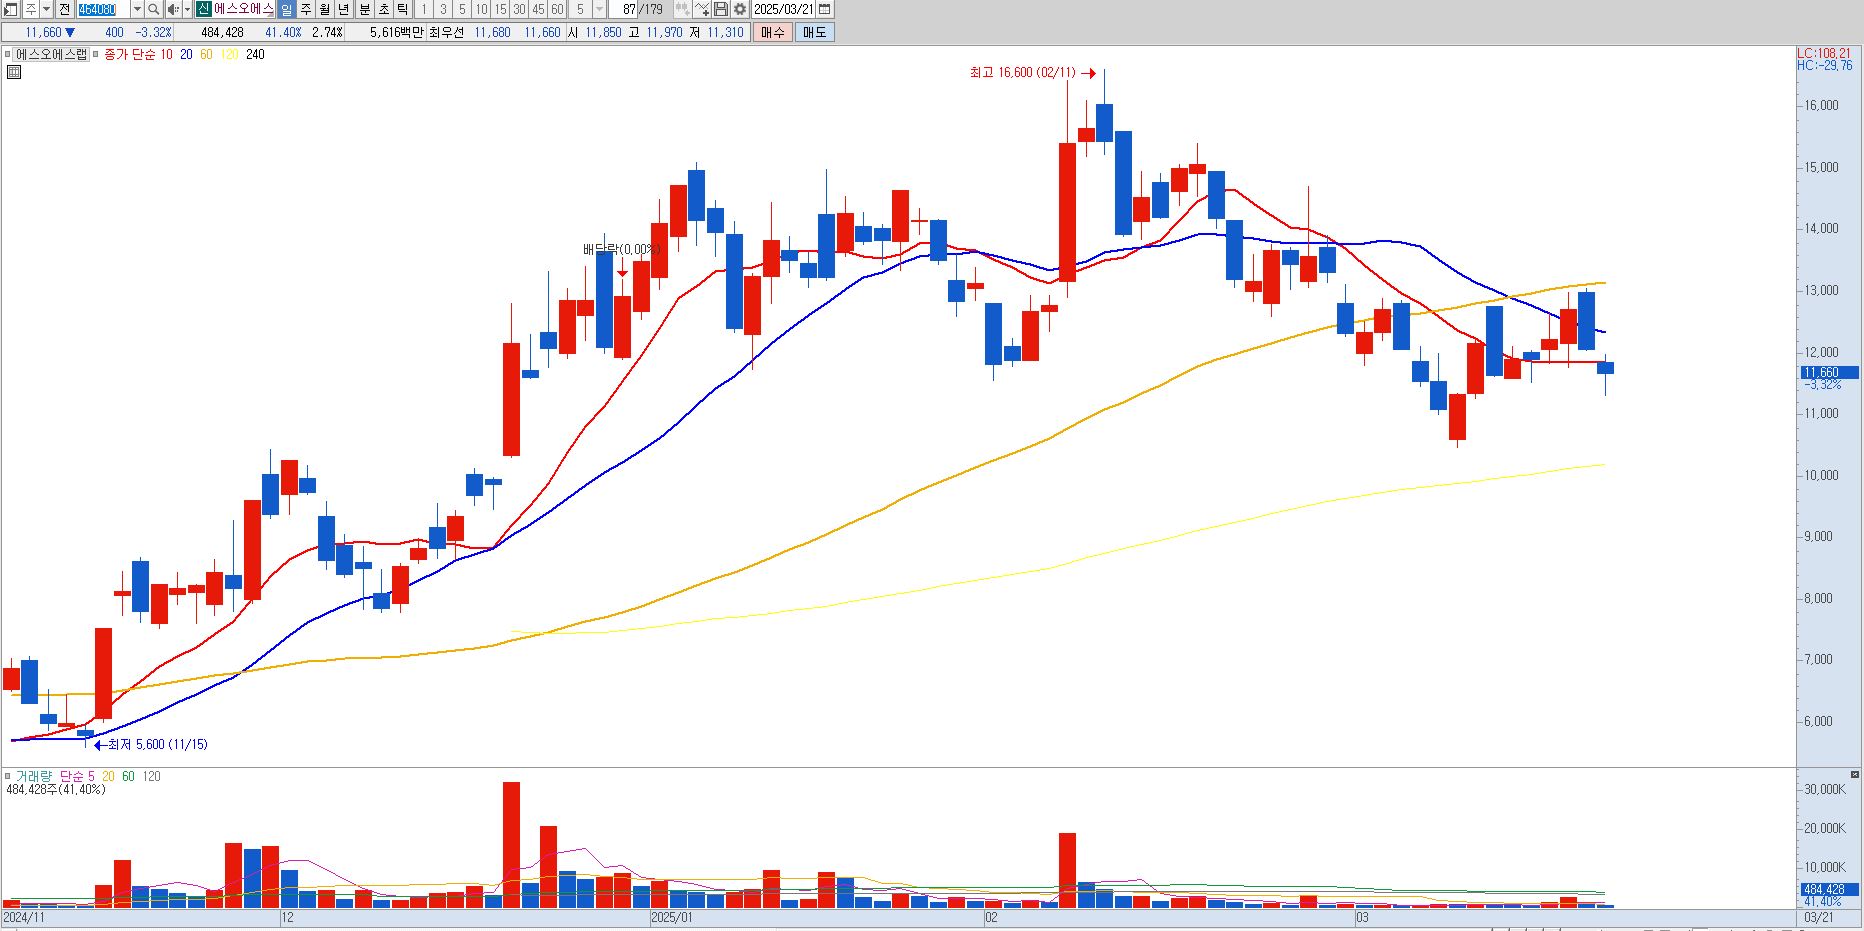Click the small grid icon under the stock label
Image resolution: width=1864 pixels, height=931 pixels.
(x=14, y=71)
